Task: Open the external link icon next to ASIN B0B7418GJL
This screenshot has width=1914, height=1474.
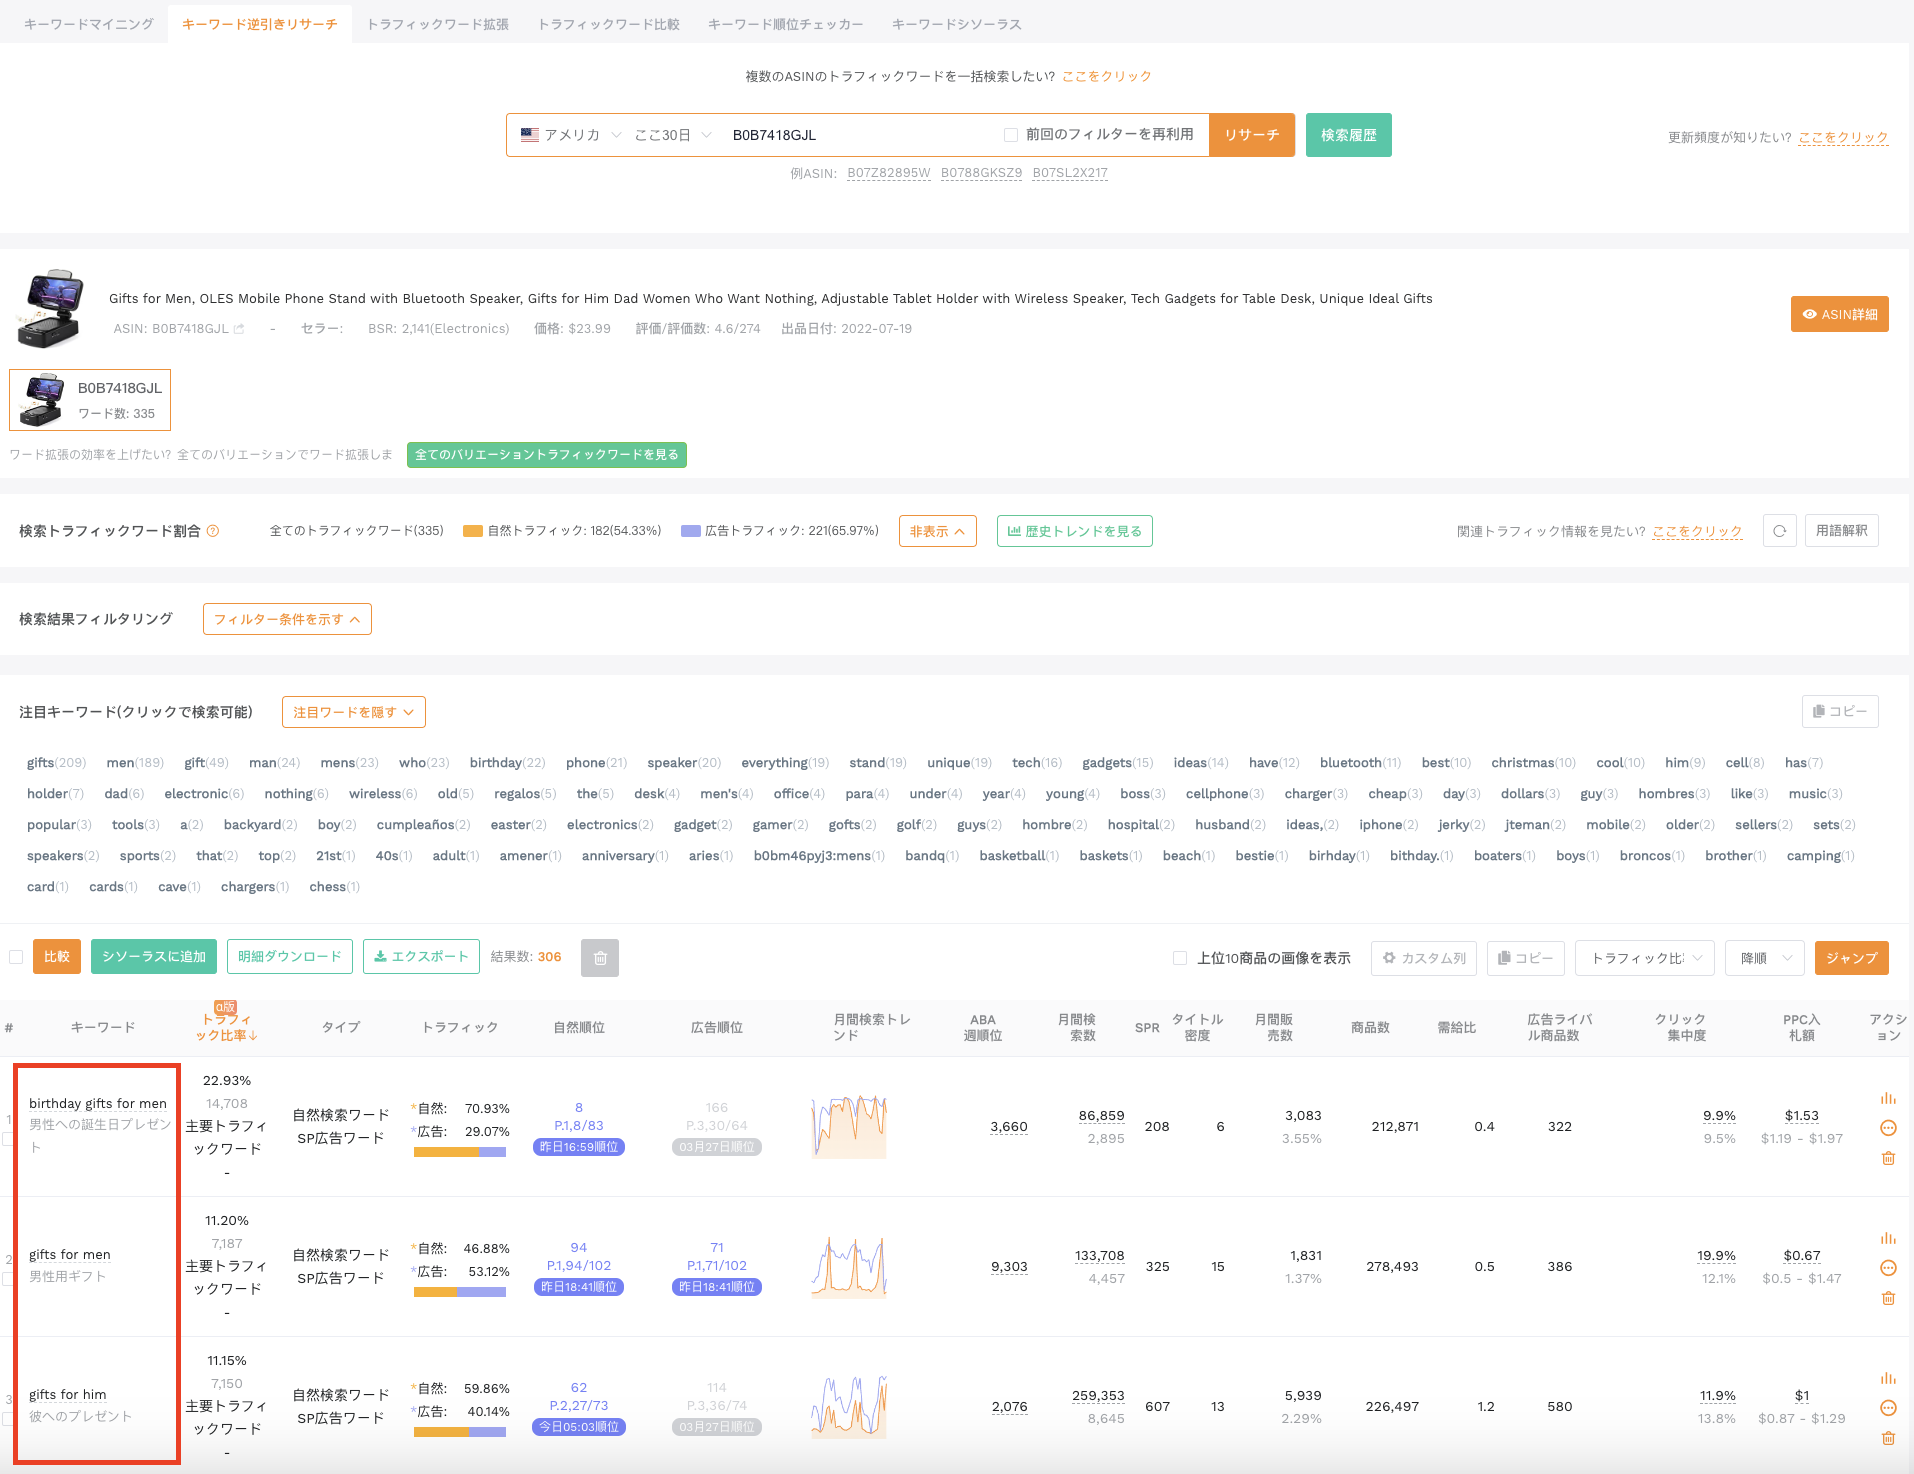Action: [x=239, y=329]
